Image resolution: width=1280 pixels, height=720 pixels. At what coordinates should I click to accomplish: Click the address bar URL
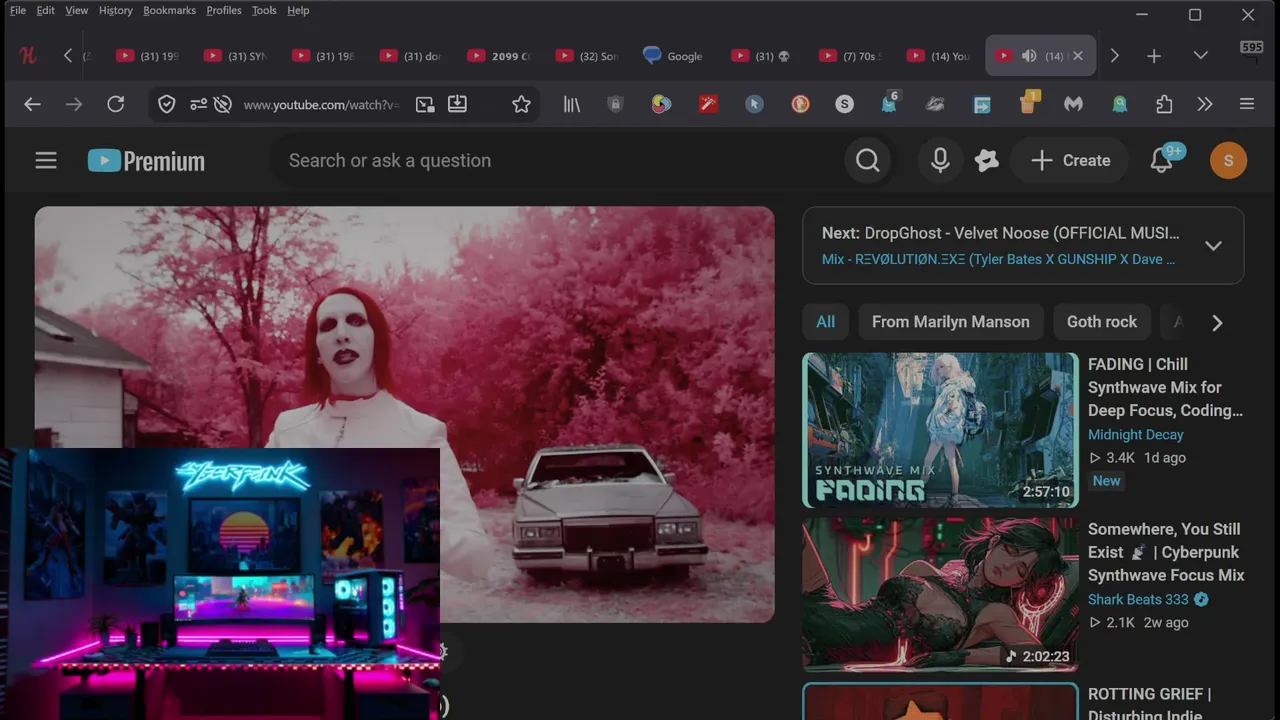(321, 104)
